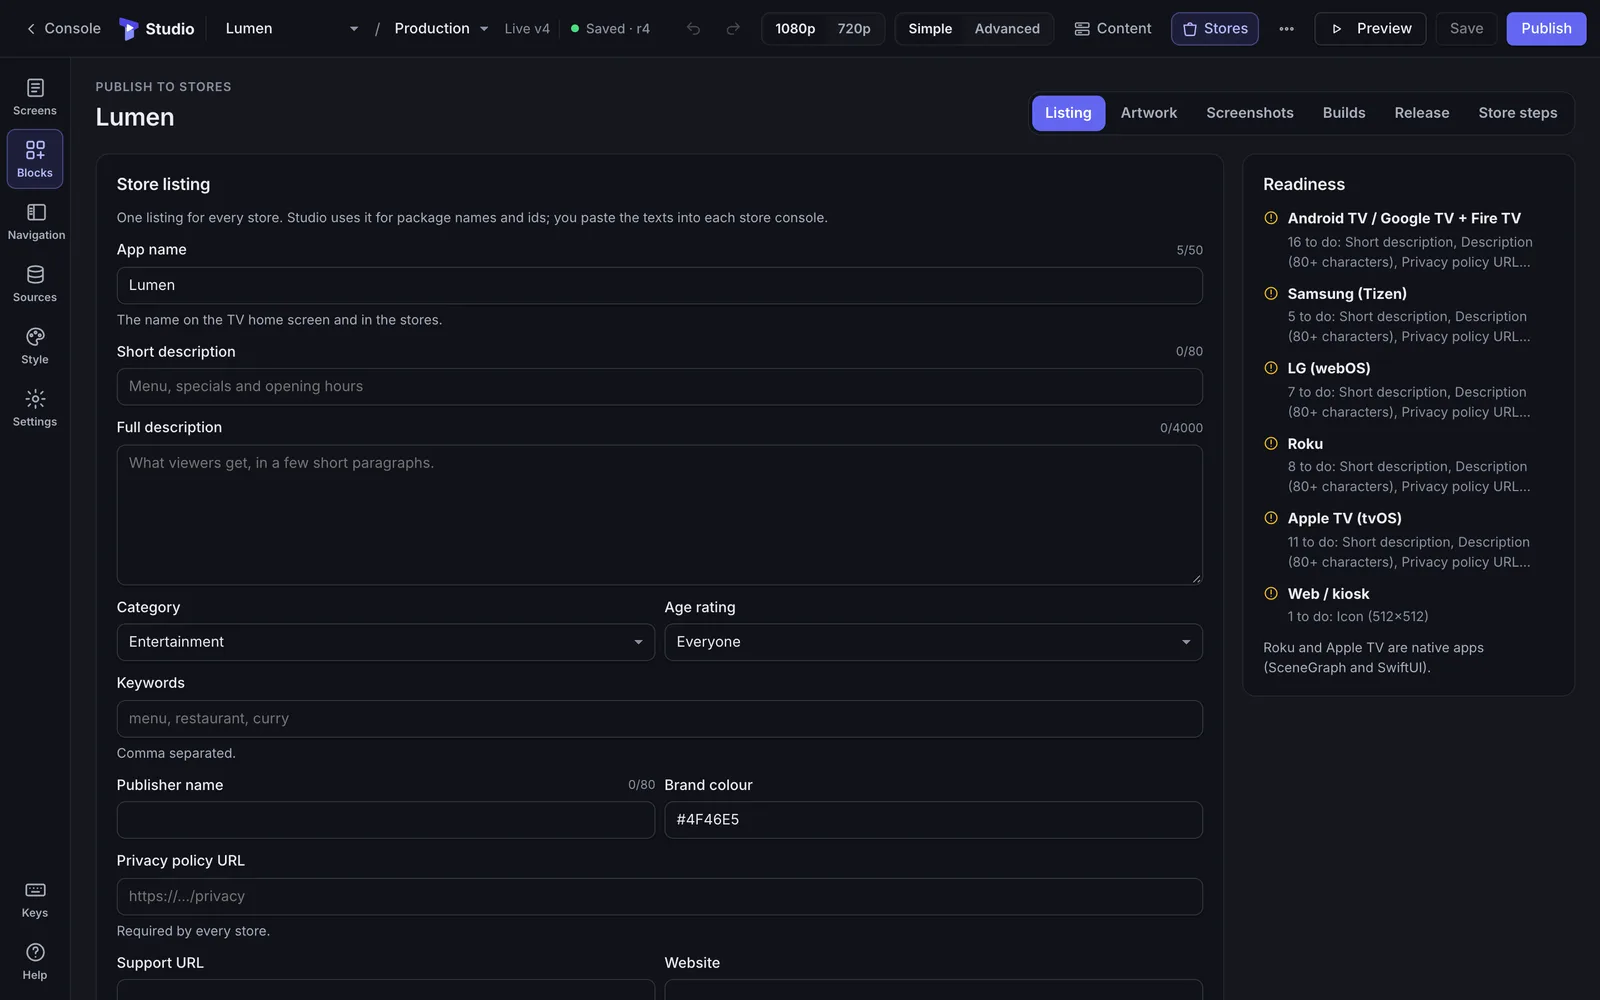Open the Category Entertainment dropdown
This screenshot has height=1000, width=1600.
(x=385, y=642)
